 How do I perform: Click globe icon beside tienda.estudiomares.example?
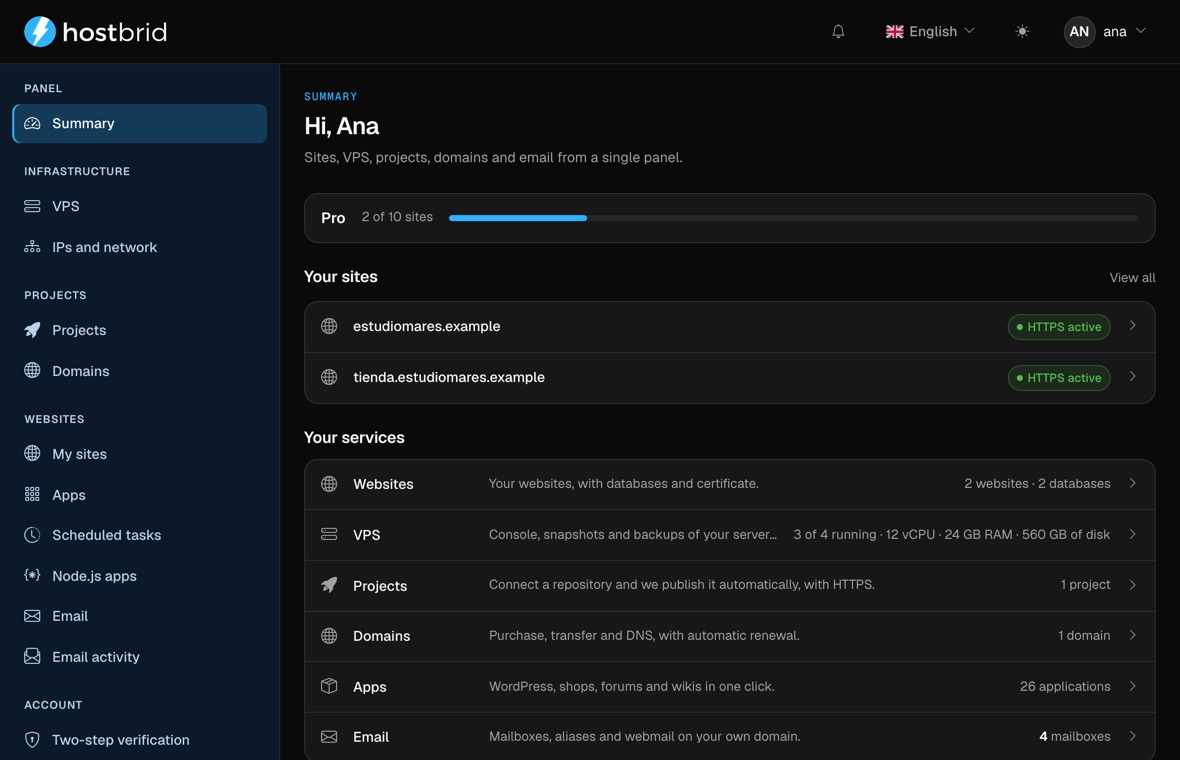pos(329,377)
